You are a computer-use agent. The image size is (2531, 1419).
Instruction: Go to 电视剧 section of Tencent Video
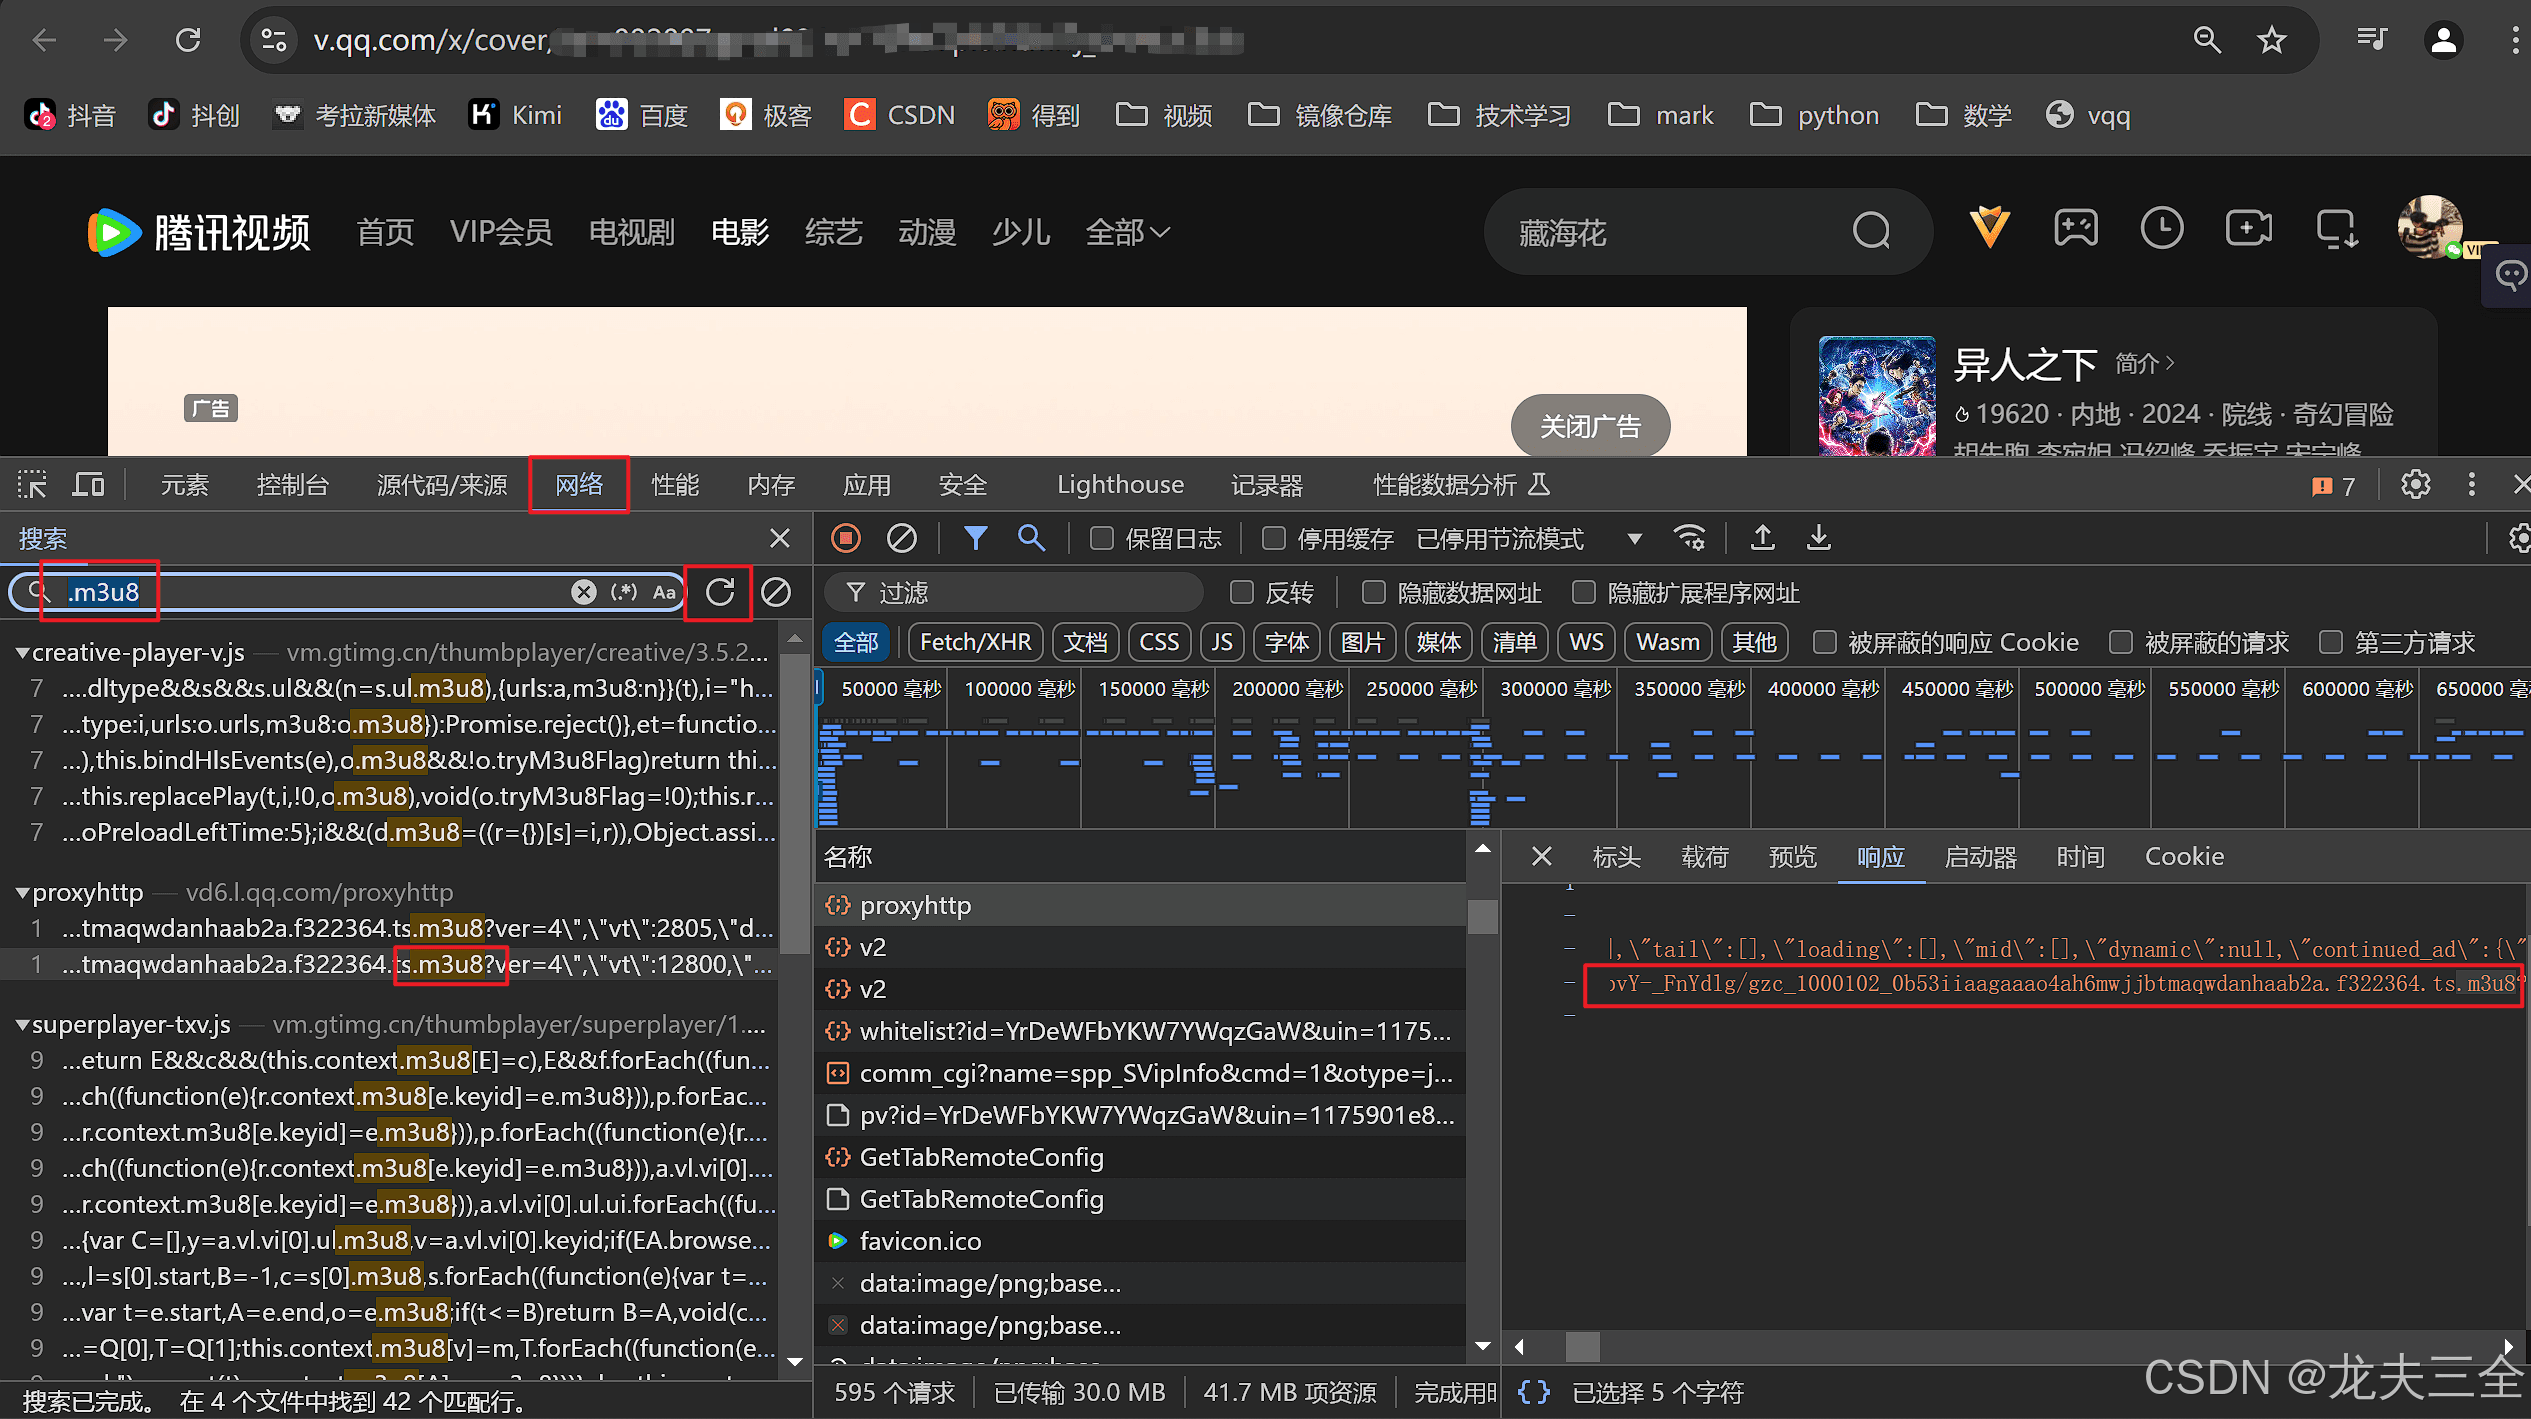(632, 232)
